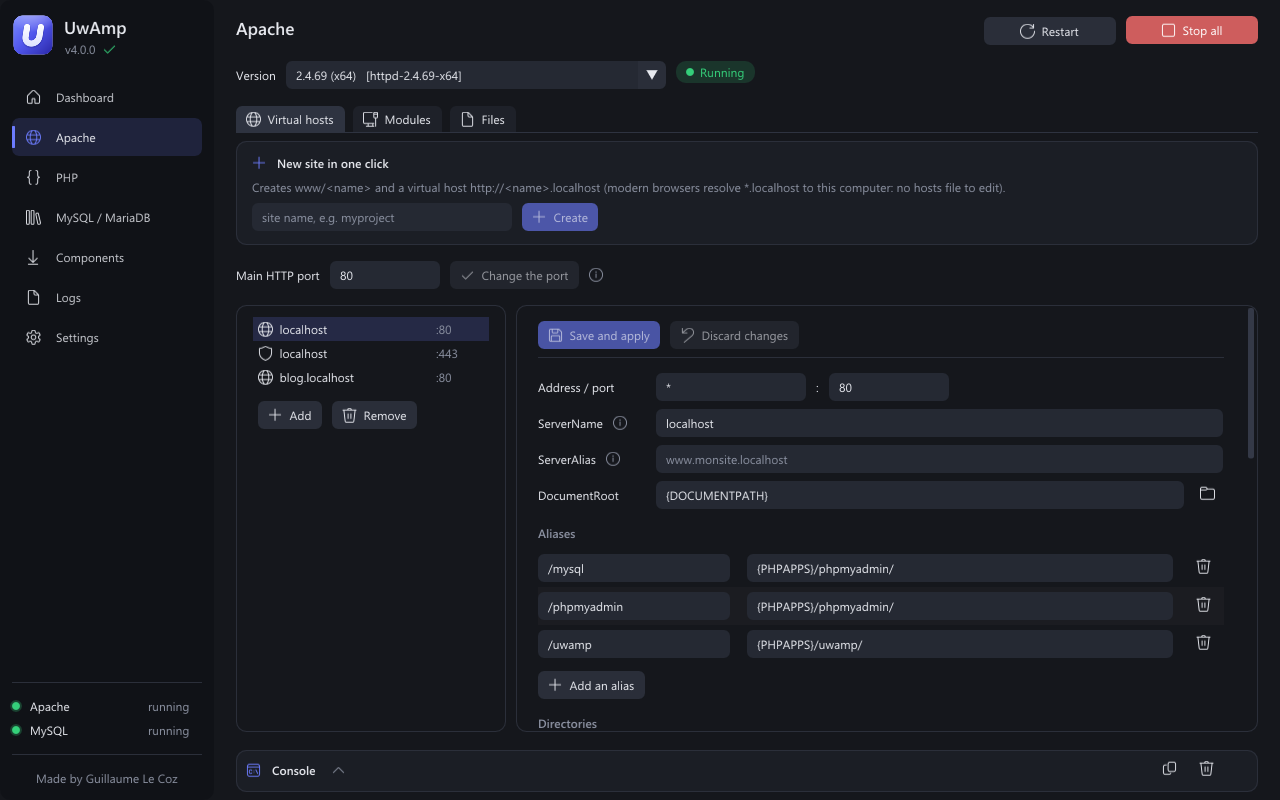This screenshot has width=1280, height=800.
Task: Click Add an alias
Action: [591, 685]
